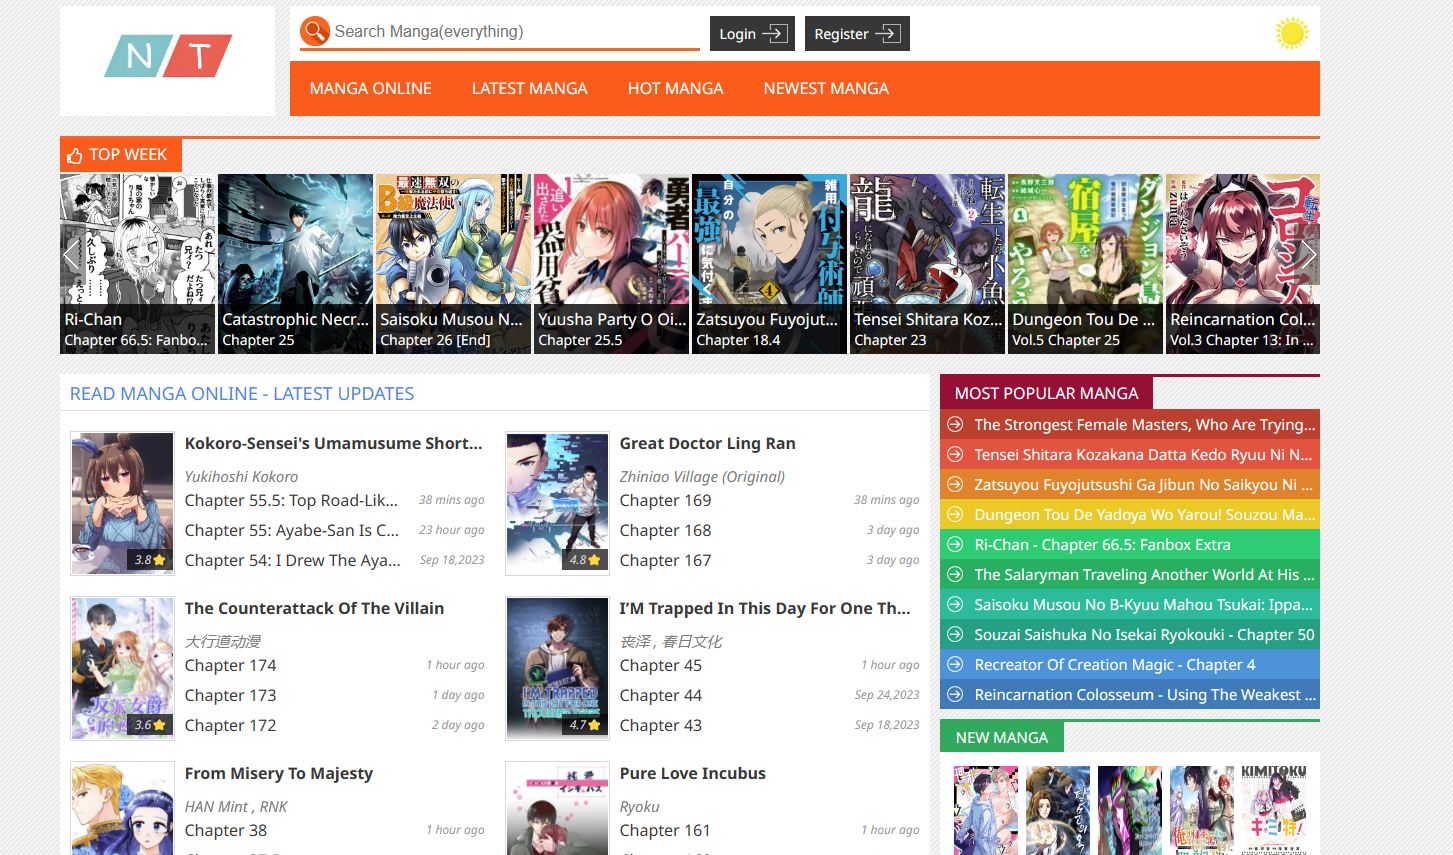Open The Counterattack Of The Villain title

(x=314, y=608)
